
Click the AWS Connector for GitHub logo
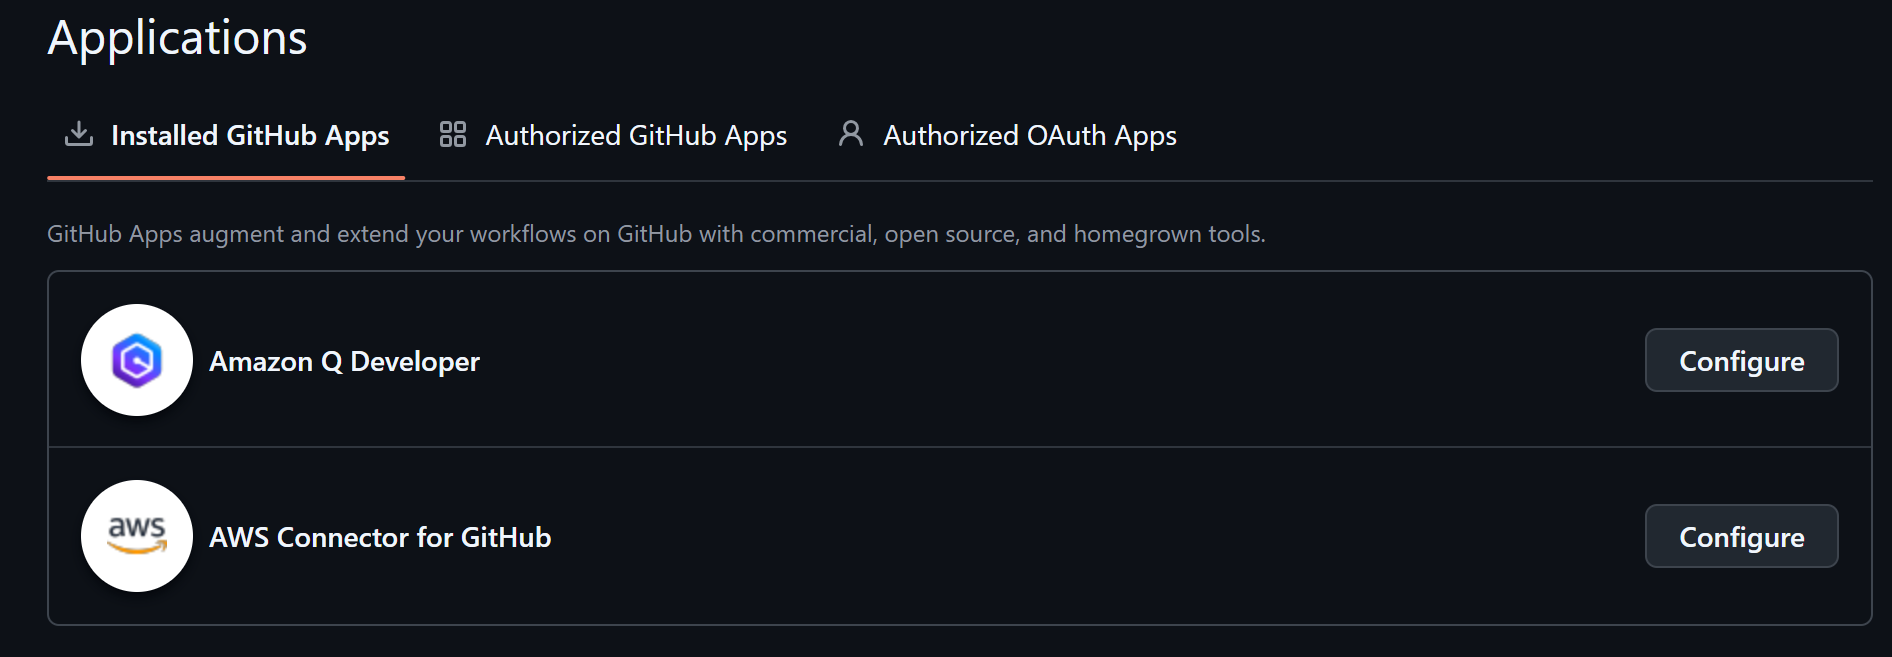[x=137, y=536]
